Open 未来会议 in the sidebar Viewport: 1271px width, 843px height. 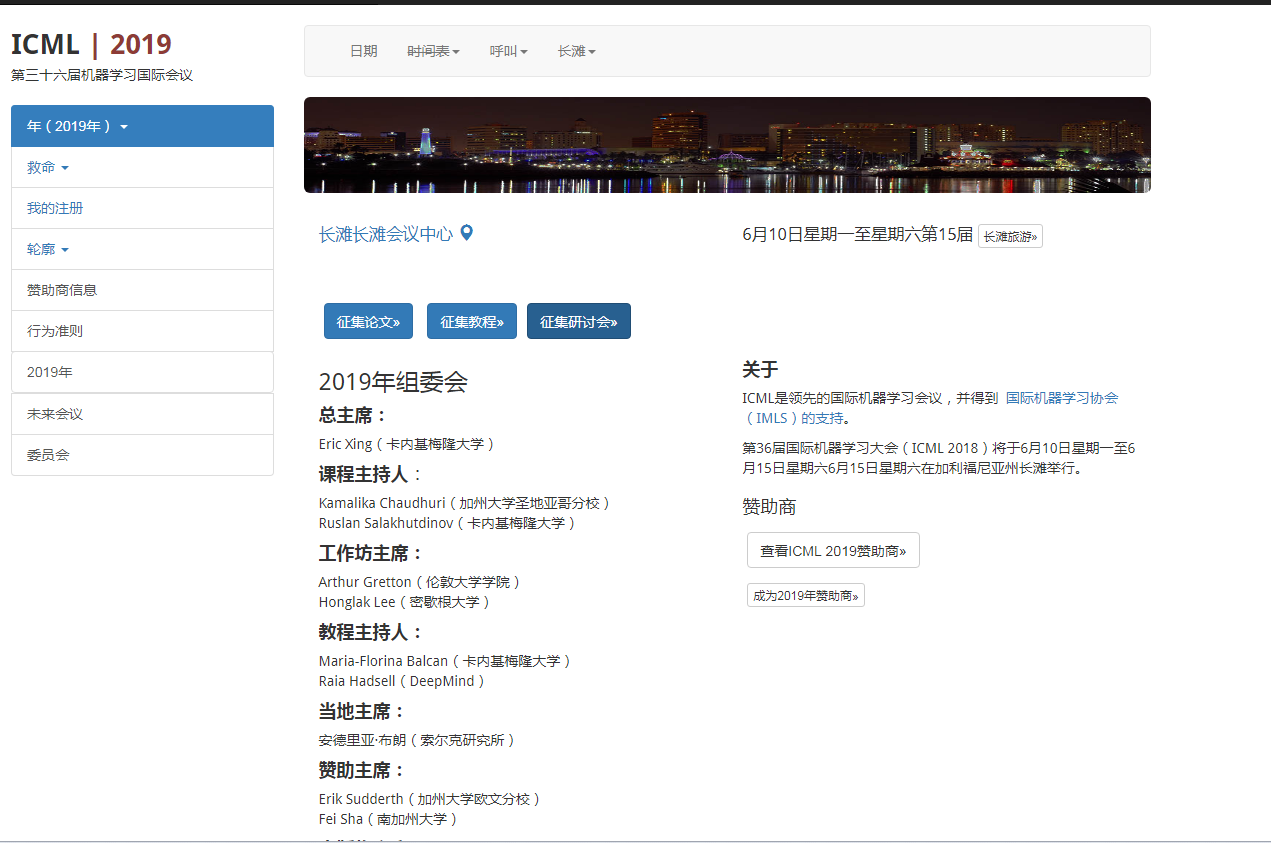pyautogui.click(x=142, y=414)
